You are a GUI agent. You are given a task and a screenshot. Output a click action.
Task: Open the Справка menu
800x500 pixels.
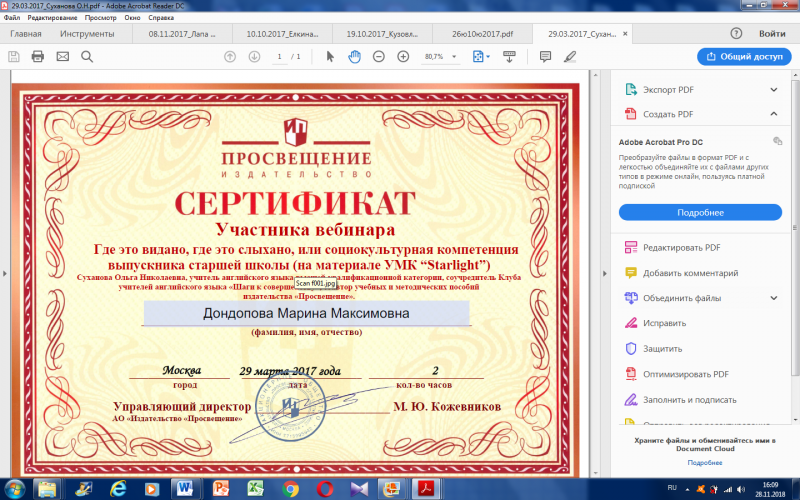(x=161, y=17)
